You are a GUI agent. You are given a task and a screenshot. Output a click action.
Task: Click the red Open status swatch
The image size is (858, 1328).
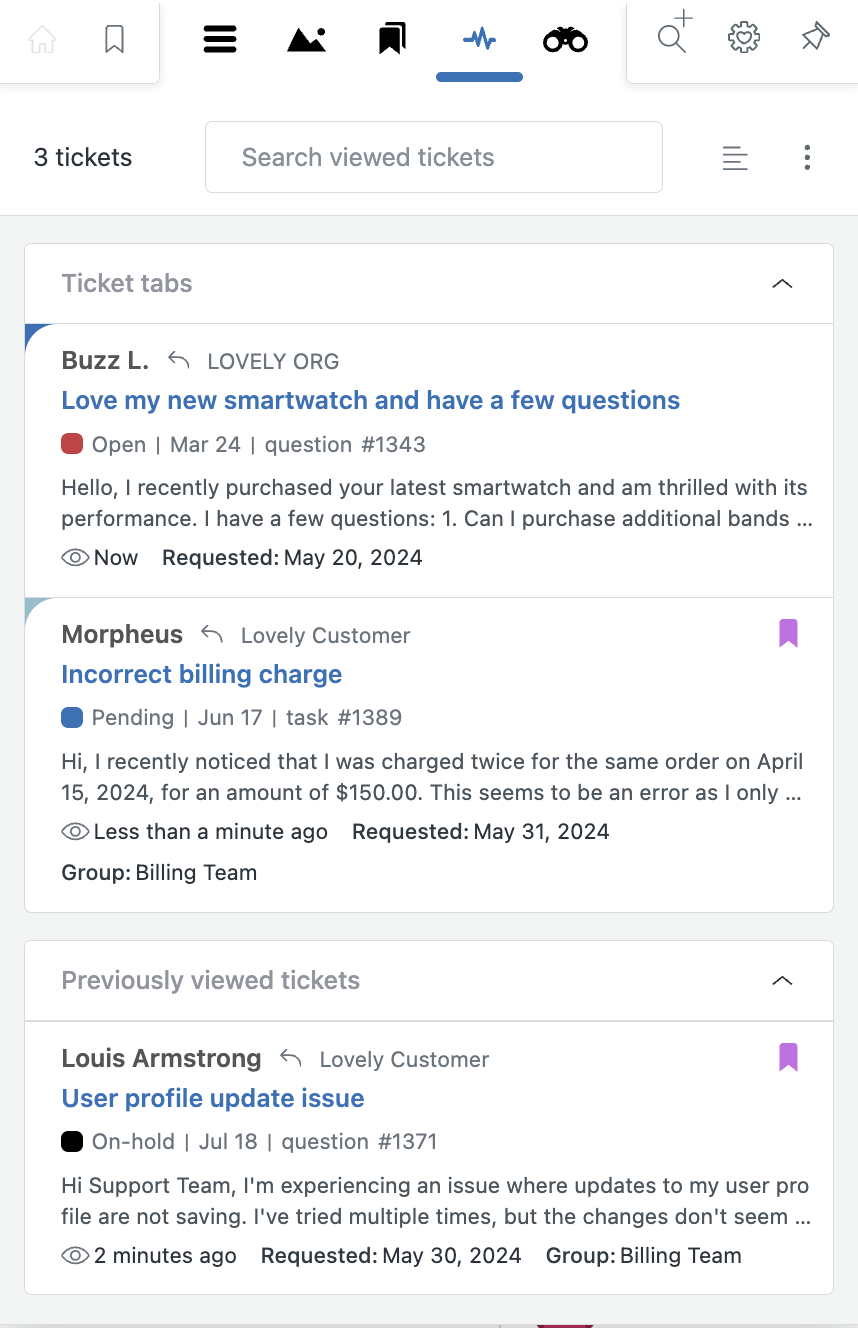pos(72,444)
